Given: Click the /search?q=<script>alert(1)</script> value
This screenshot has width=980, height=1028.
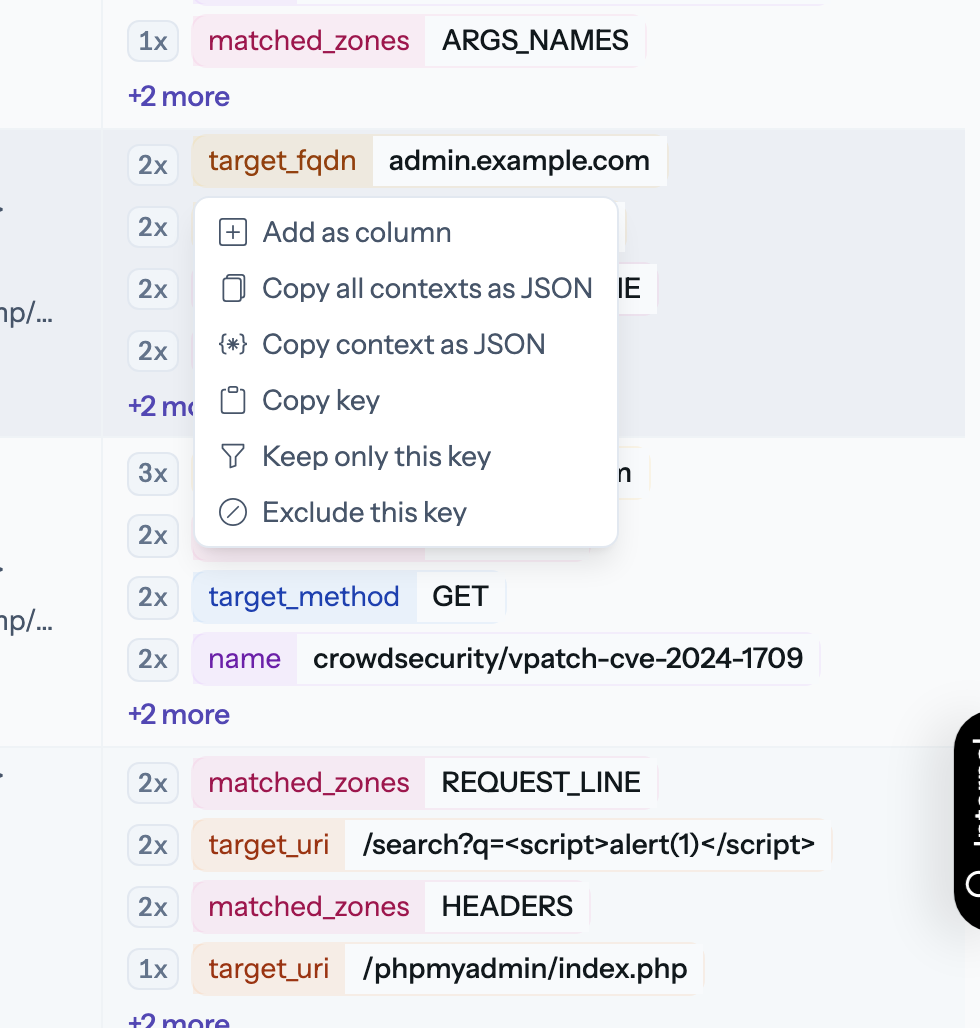Looking at the screenshot, I should coord(588,844).
